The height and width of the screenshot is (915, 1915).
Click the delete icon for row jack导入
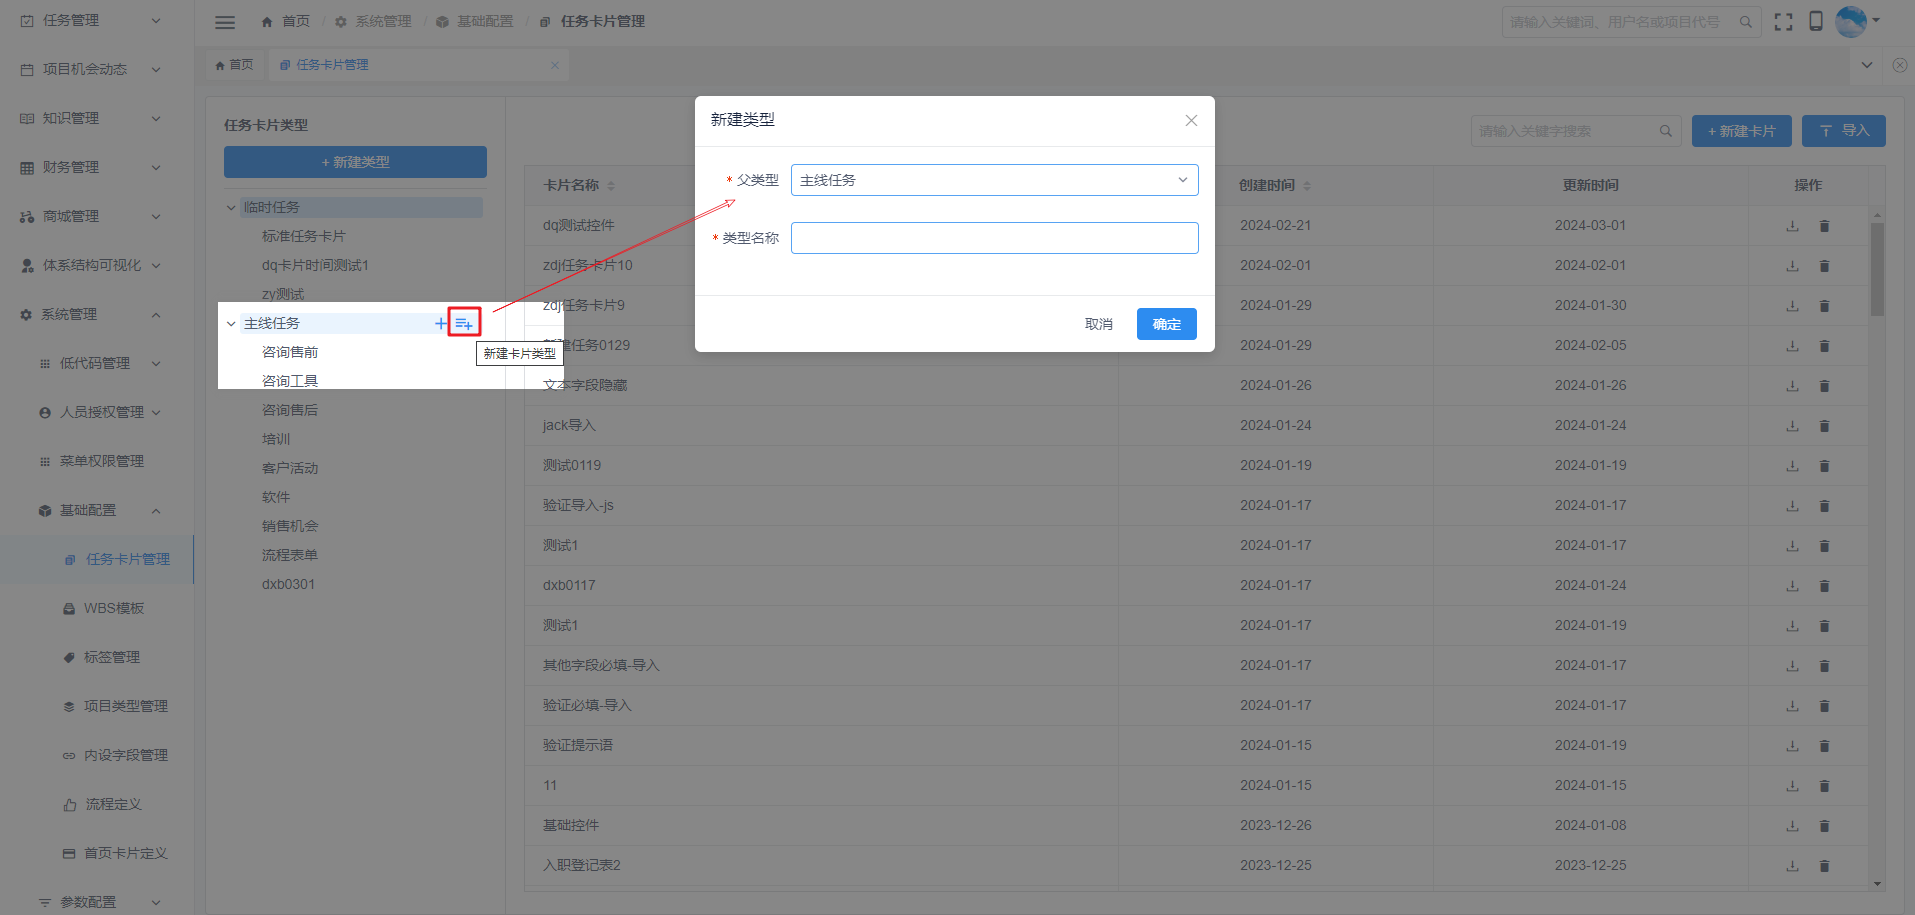point(1824,426)
